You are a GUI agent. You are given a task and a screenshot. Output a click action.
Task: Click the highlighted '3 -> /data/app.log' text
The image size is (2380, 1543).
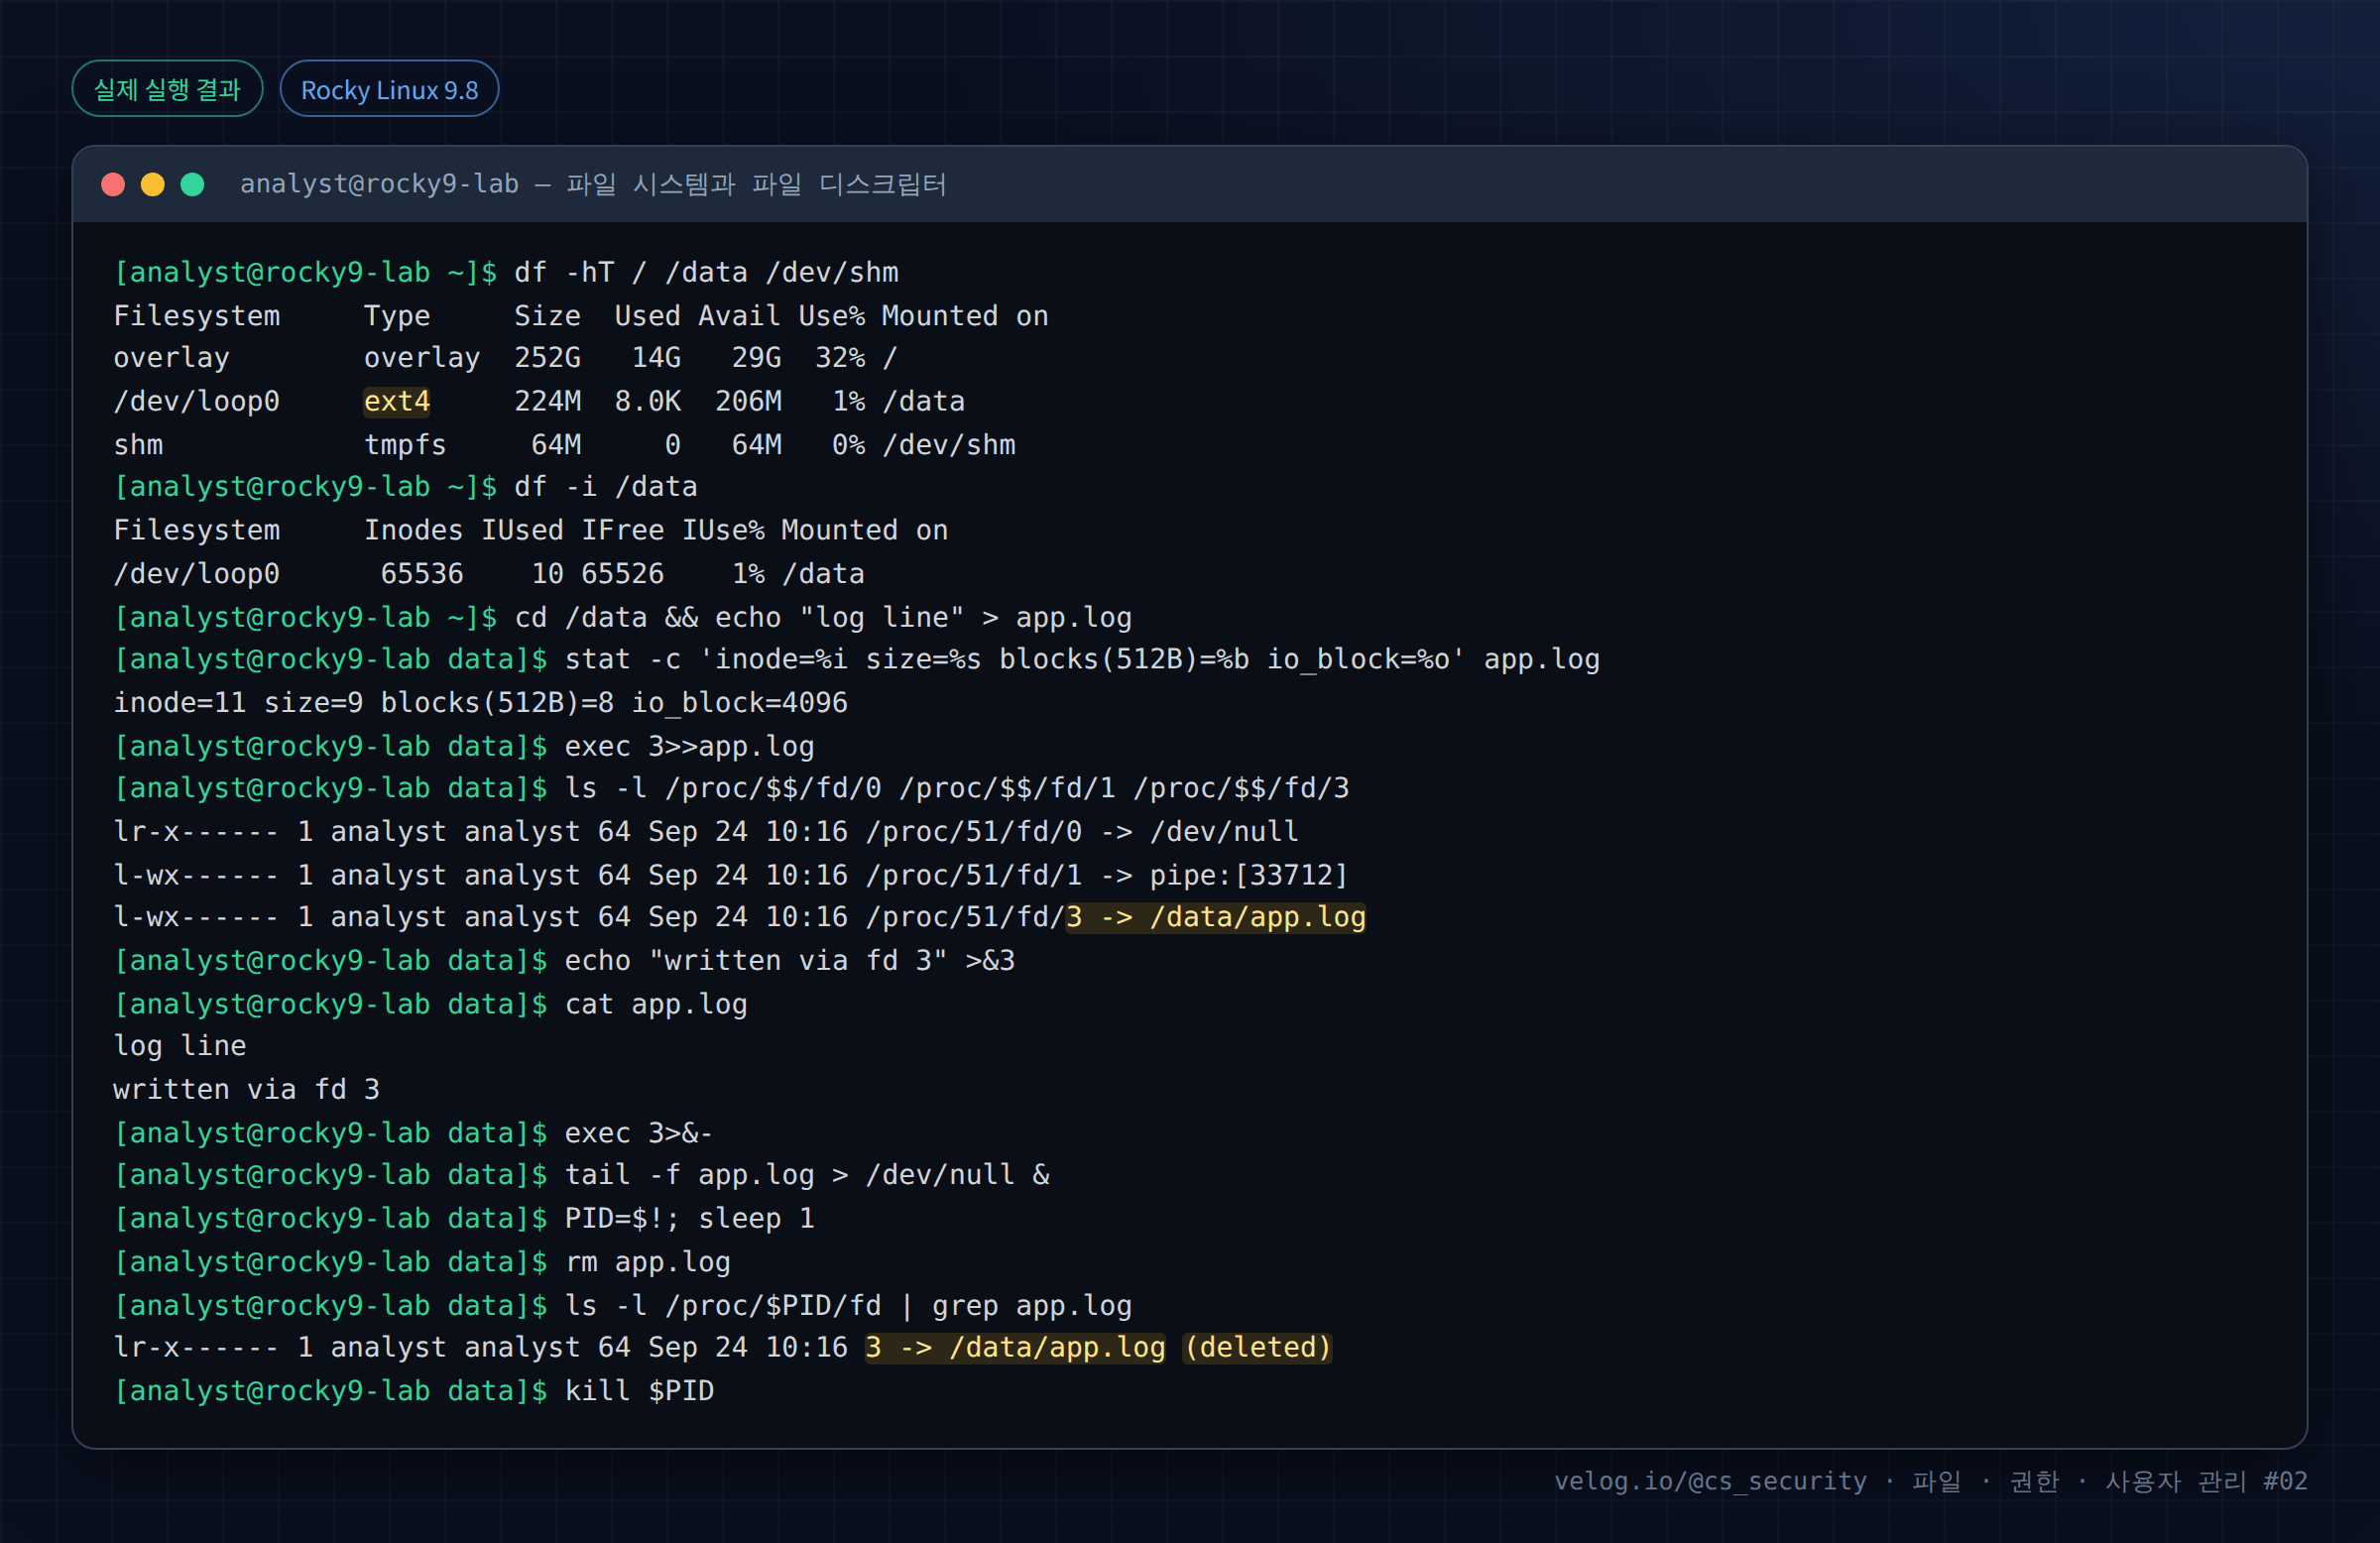pyautogui.click(x=1216, y=917)
